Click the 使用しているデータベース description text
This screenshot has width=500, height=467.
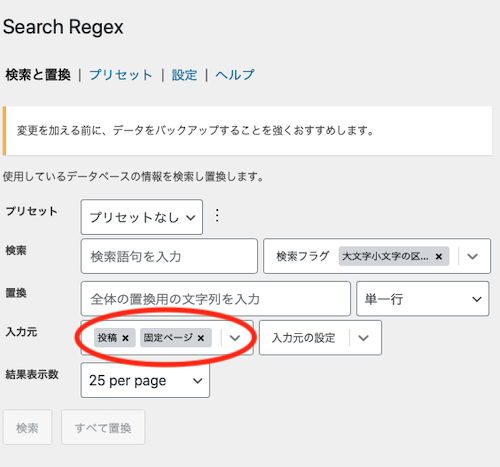(133, 176)
